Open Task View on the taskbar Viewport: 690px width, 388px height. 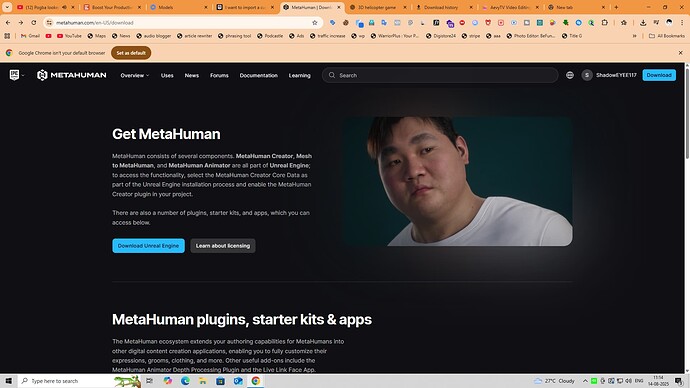tap(150, 381)
